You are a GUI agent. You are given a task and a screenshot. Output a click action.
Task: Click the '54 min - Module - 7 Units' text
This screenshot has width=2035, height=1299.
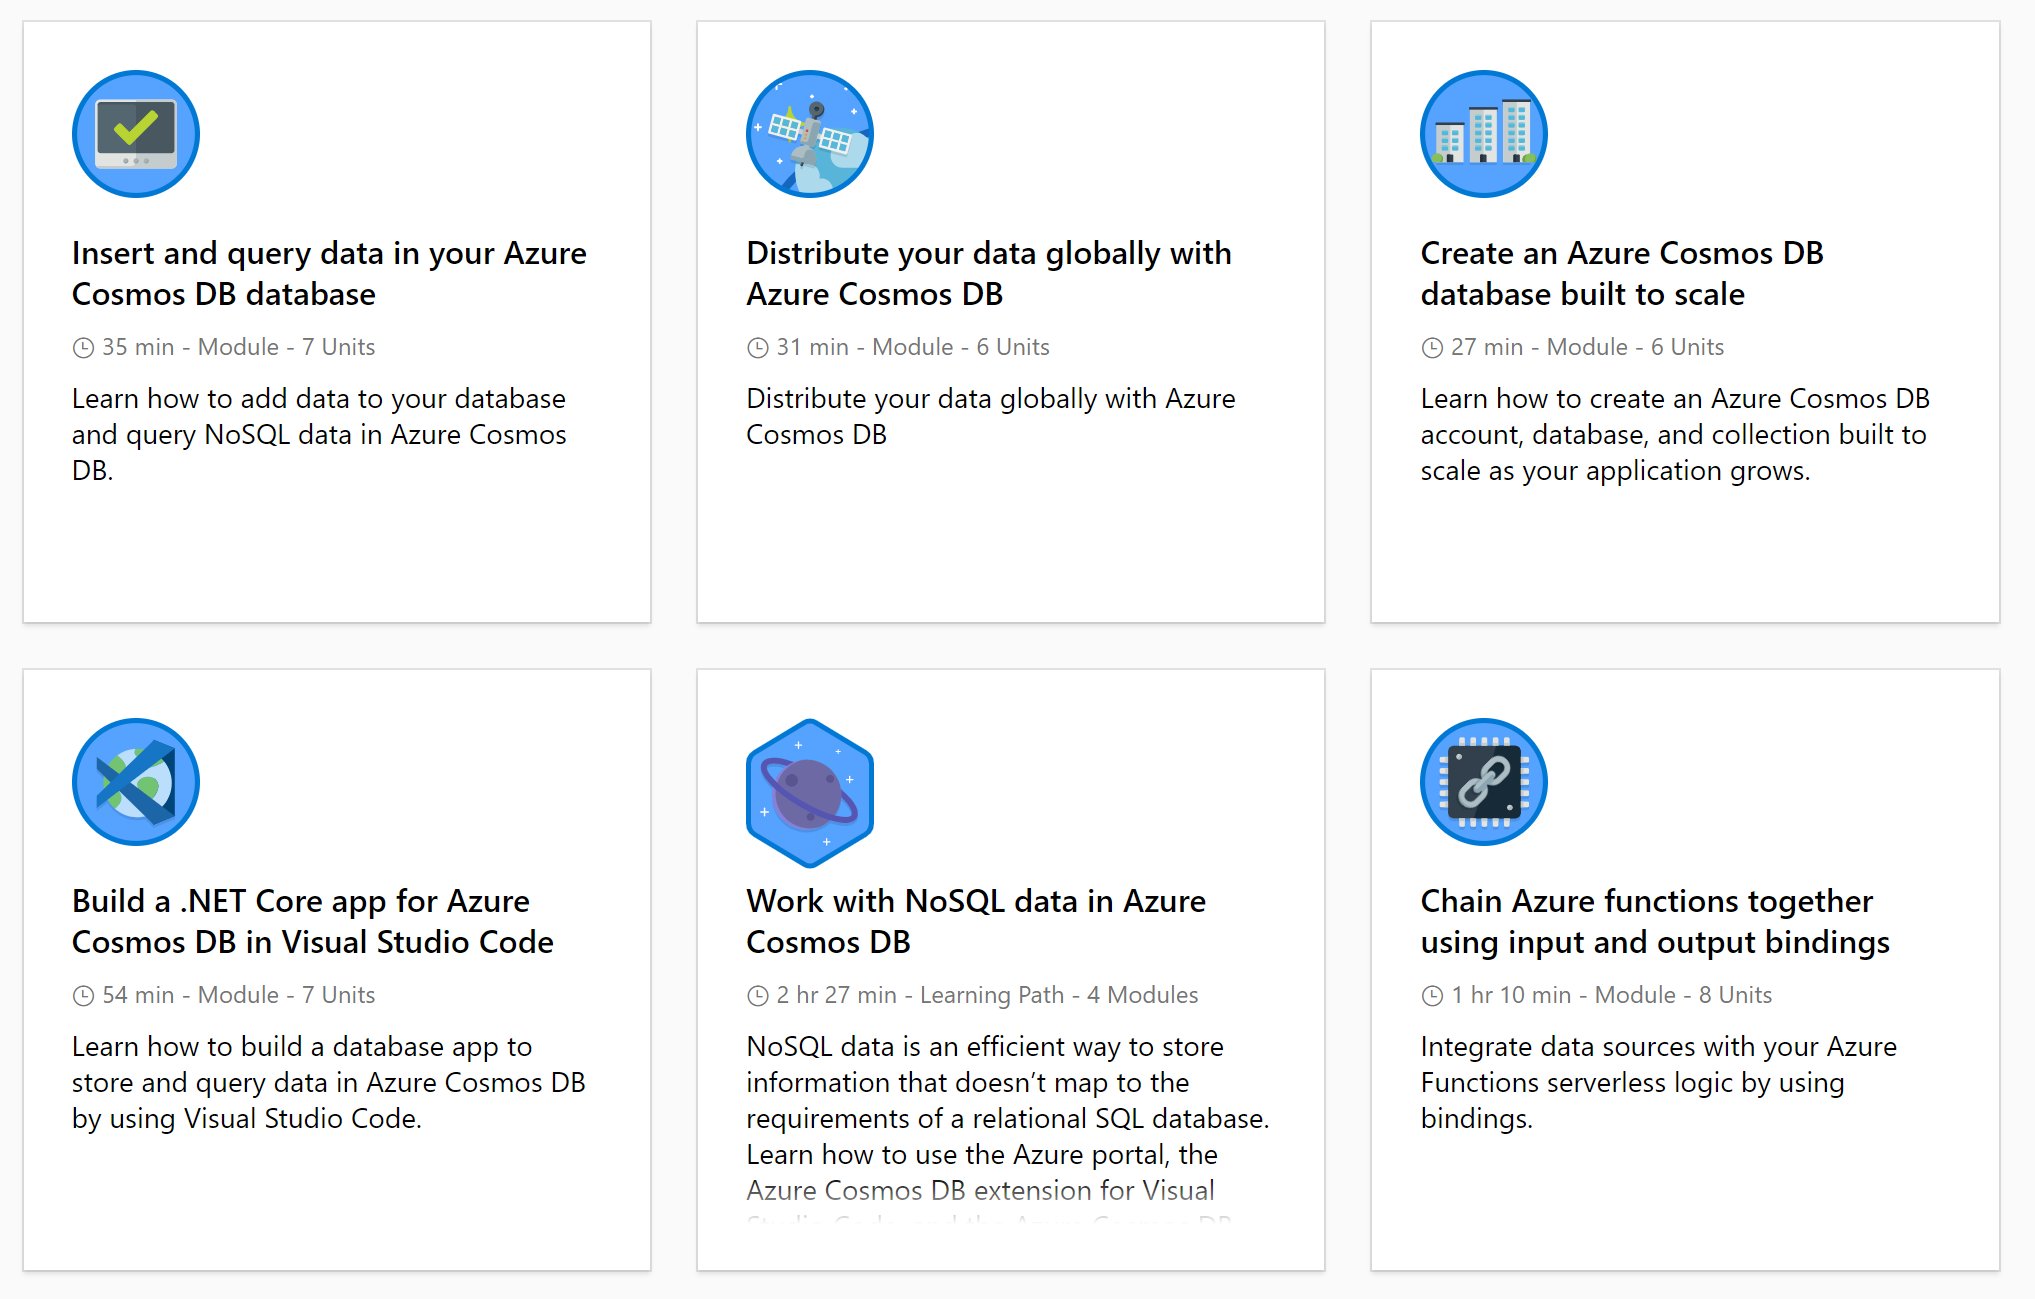tap(238, 995)
